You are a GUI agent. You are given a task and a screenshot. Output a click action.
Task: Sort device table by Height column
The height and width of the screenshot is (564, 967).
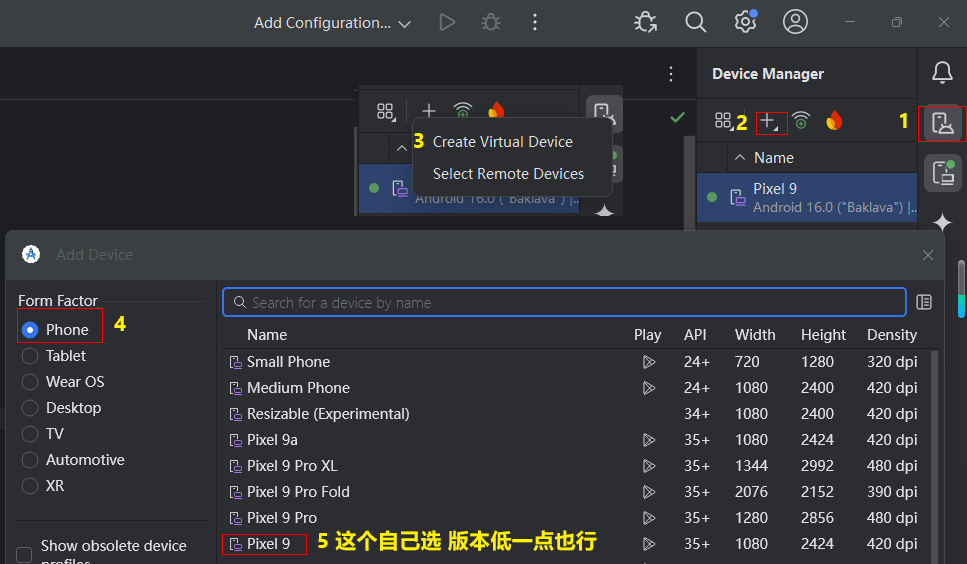click(823, 335)
